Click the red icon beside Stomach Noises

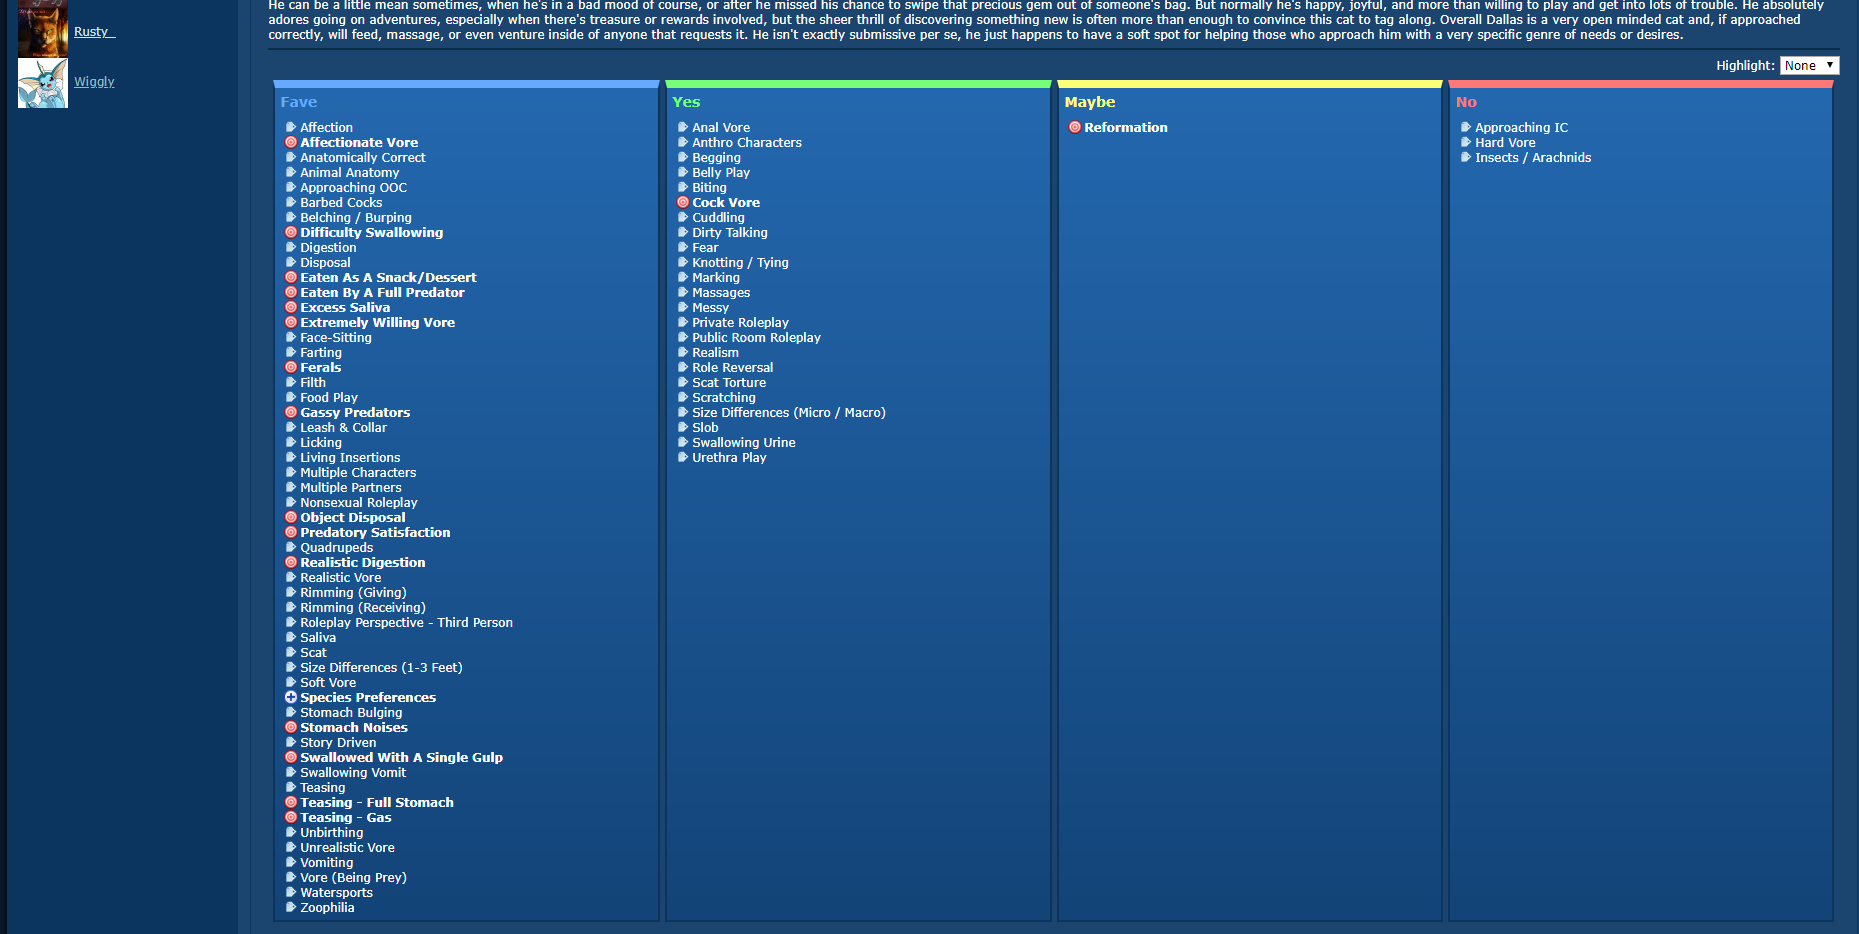coord(291,727)
